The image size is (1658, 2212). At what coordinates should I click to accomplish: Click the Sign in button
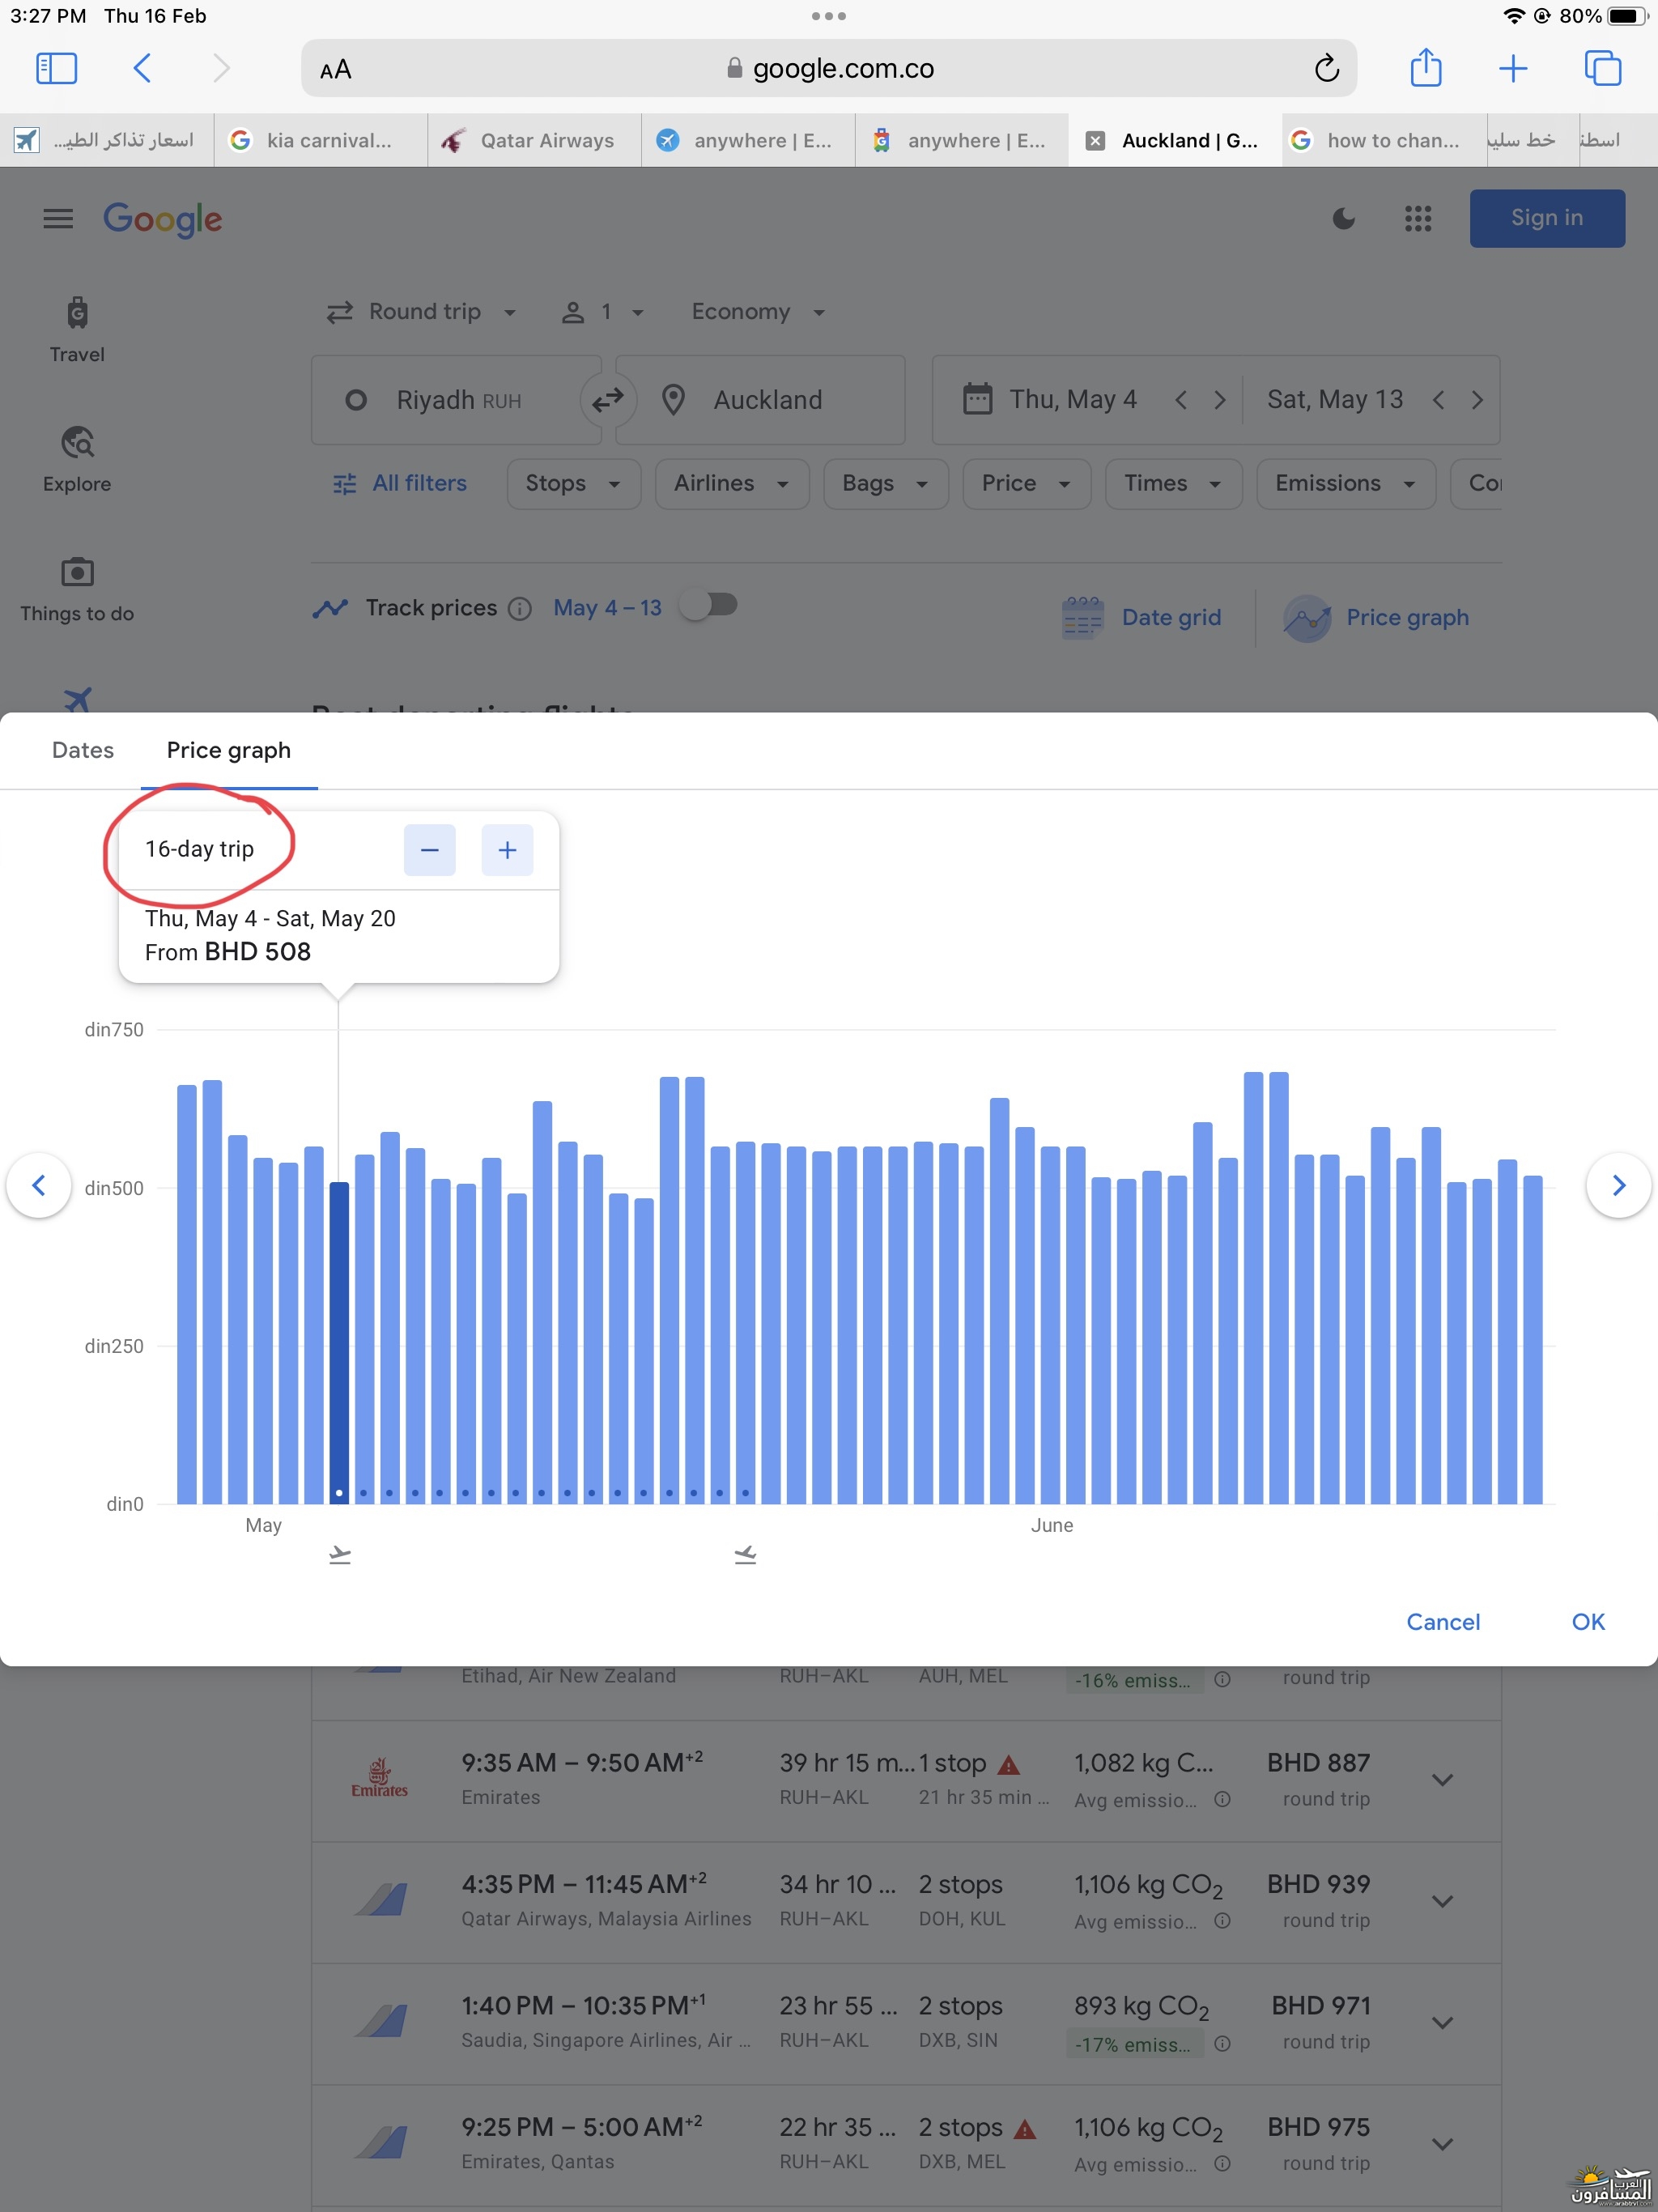pyautogui.click(x=1546, y=218)
